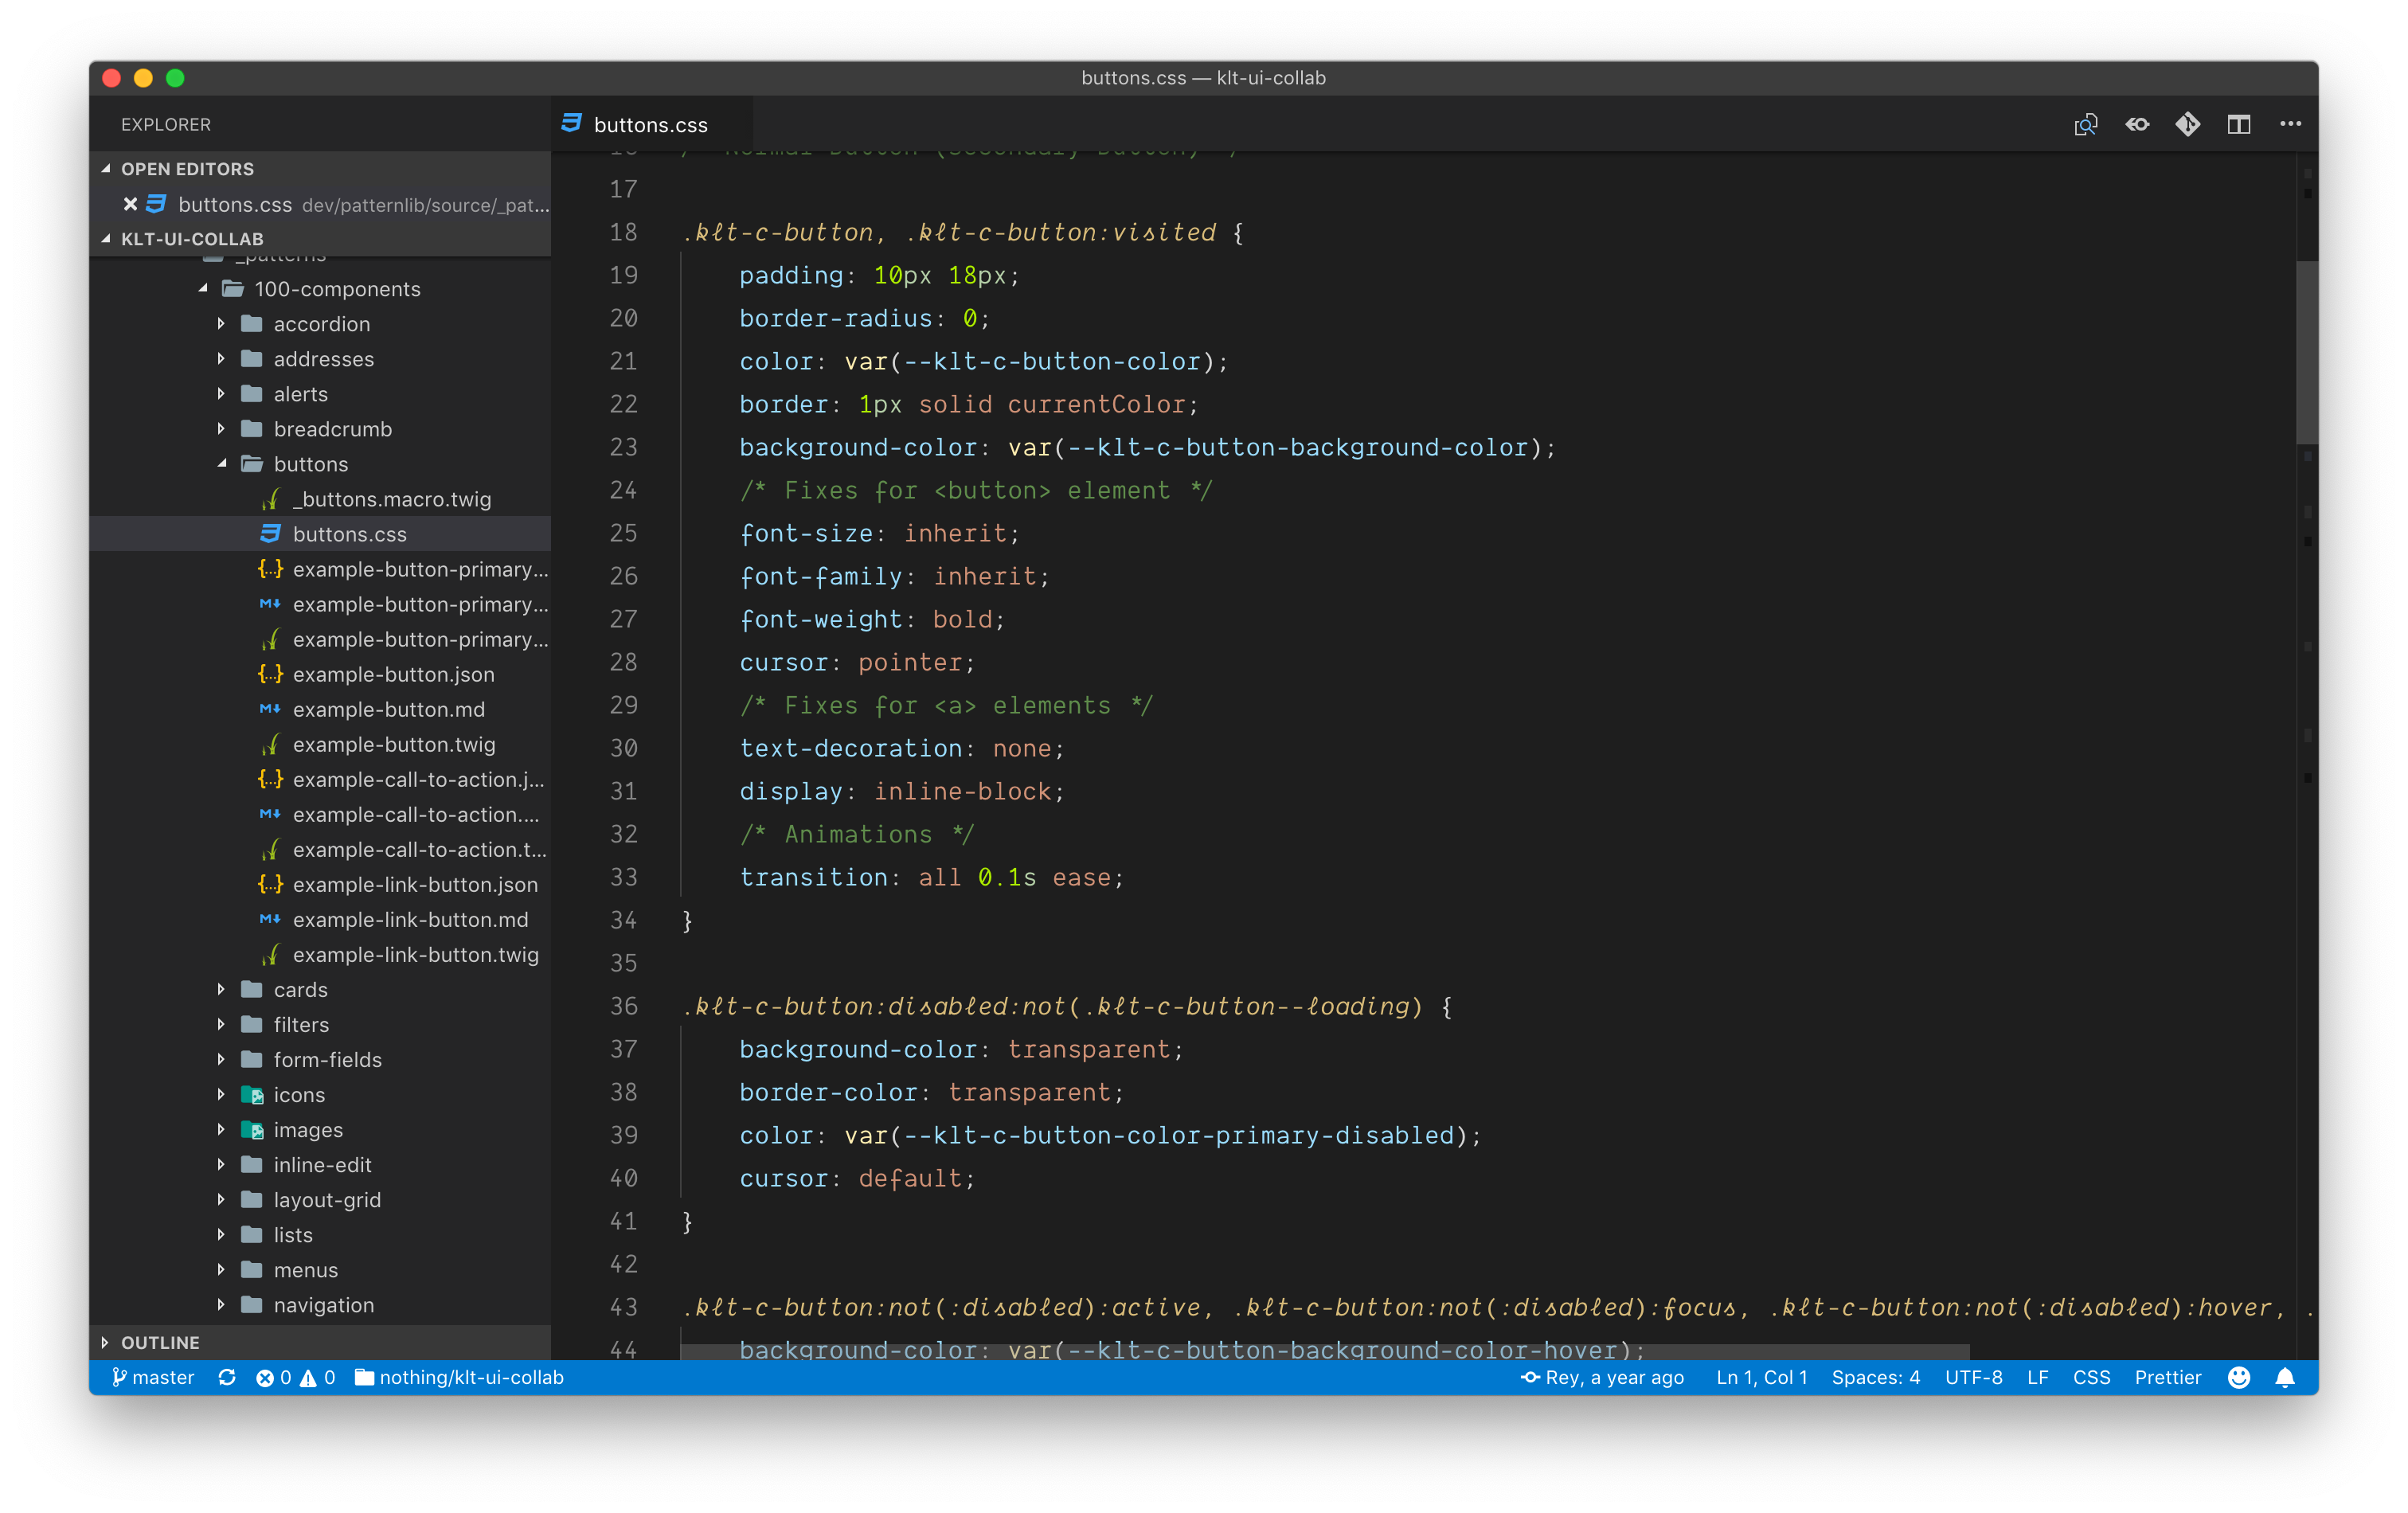This screenshot has width=2408, height=1513.
Task: Click the feedback smiley icon
Action: point(2239,1377)
